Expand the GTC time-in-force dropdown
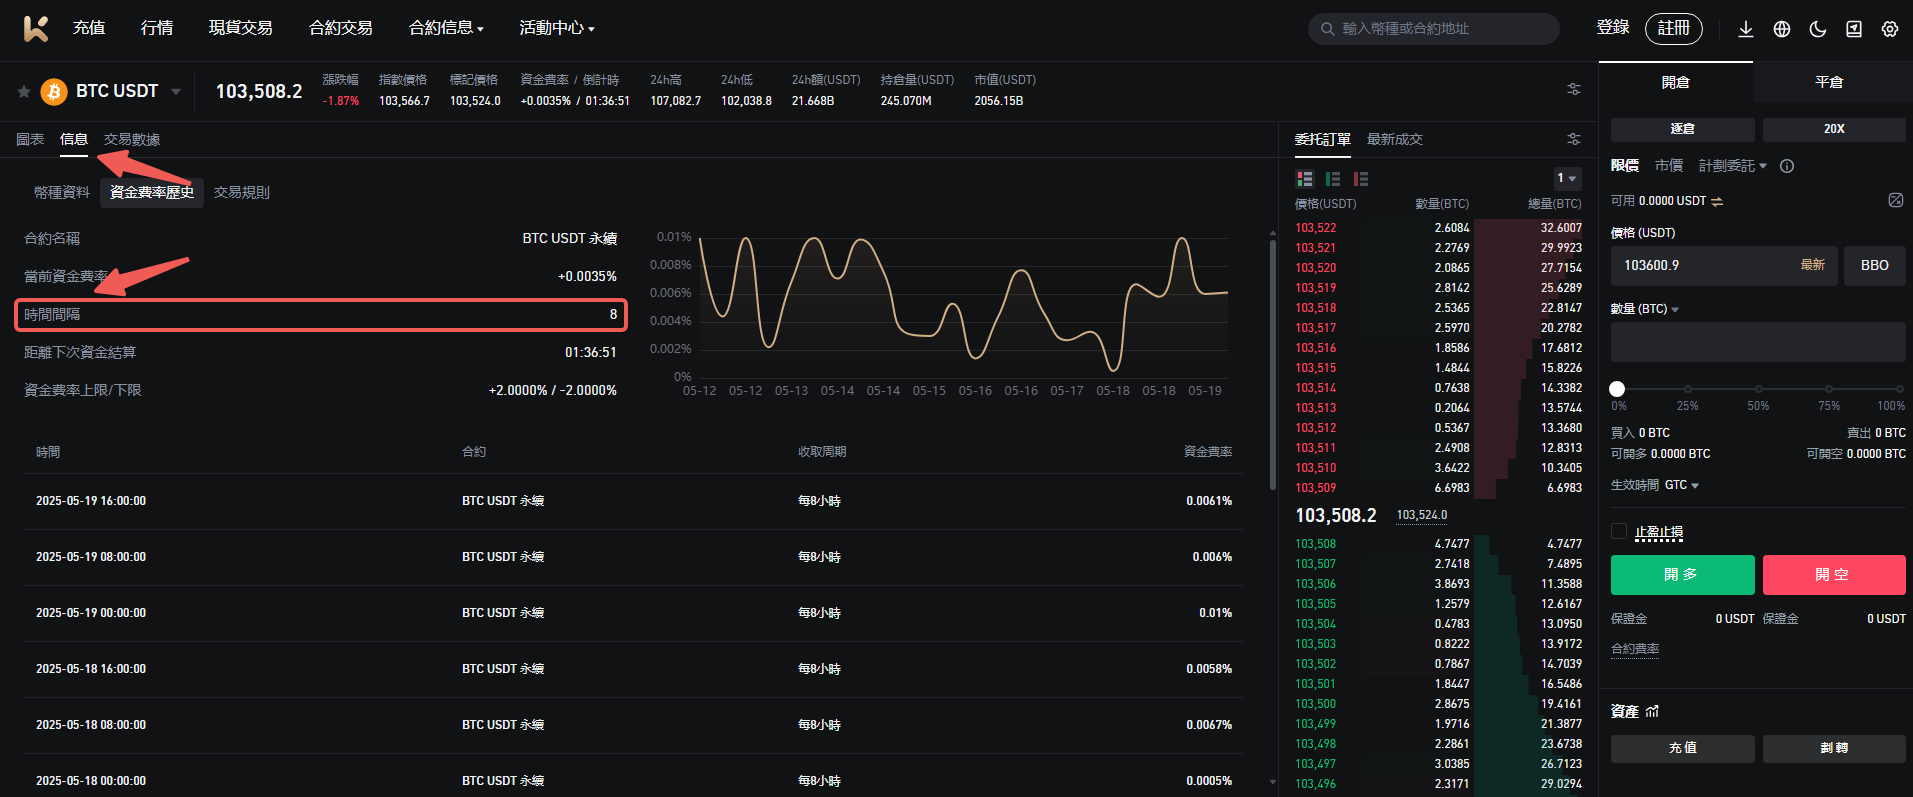1913x797 pixels. coord(1682,485)
